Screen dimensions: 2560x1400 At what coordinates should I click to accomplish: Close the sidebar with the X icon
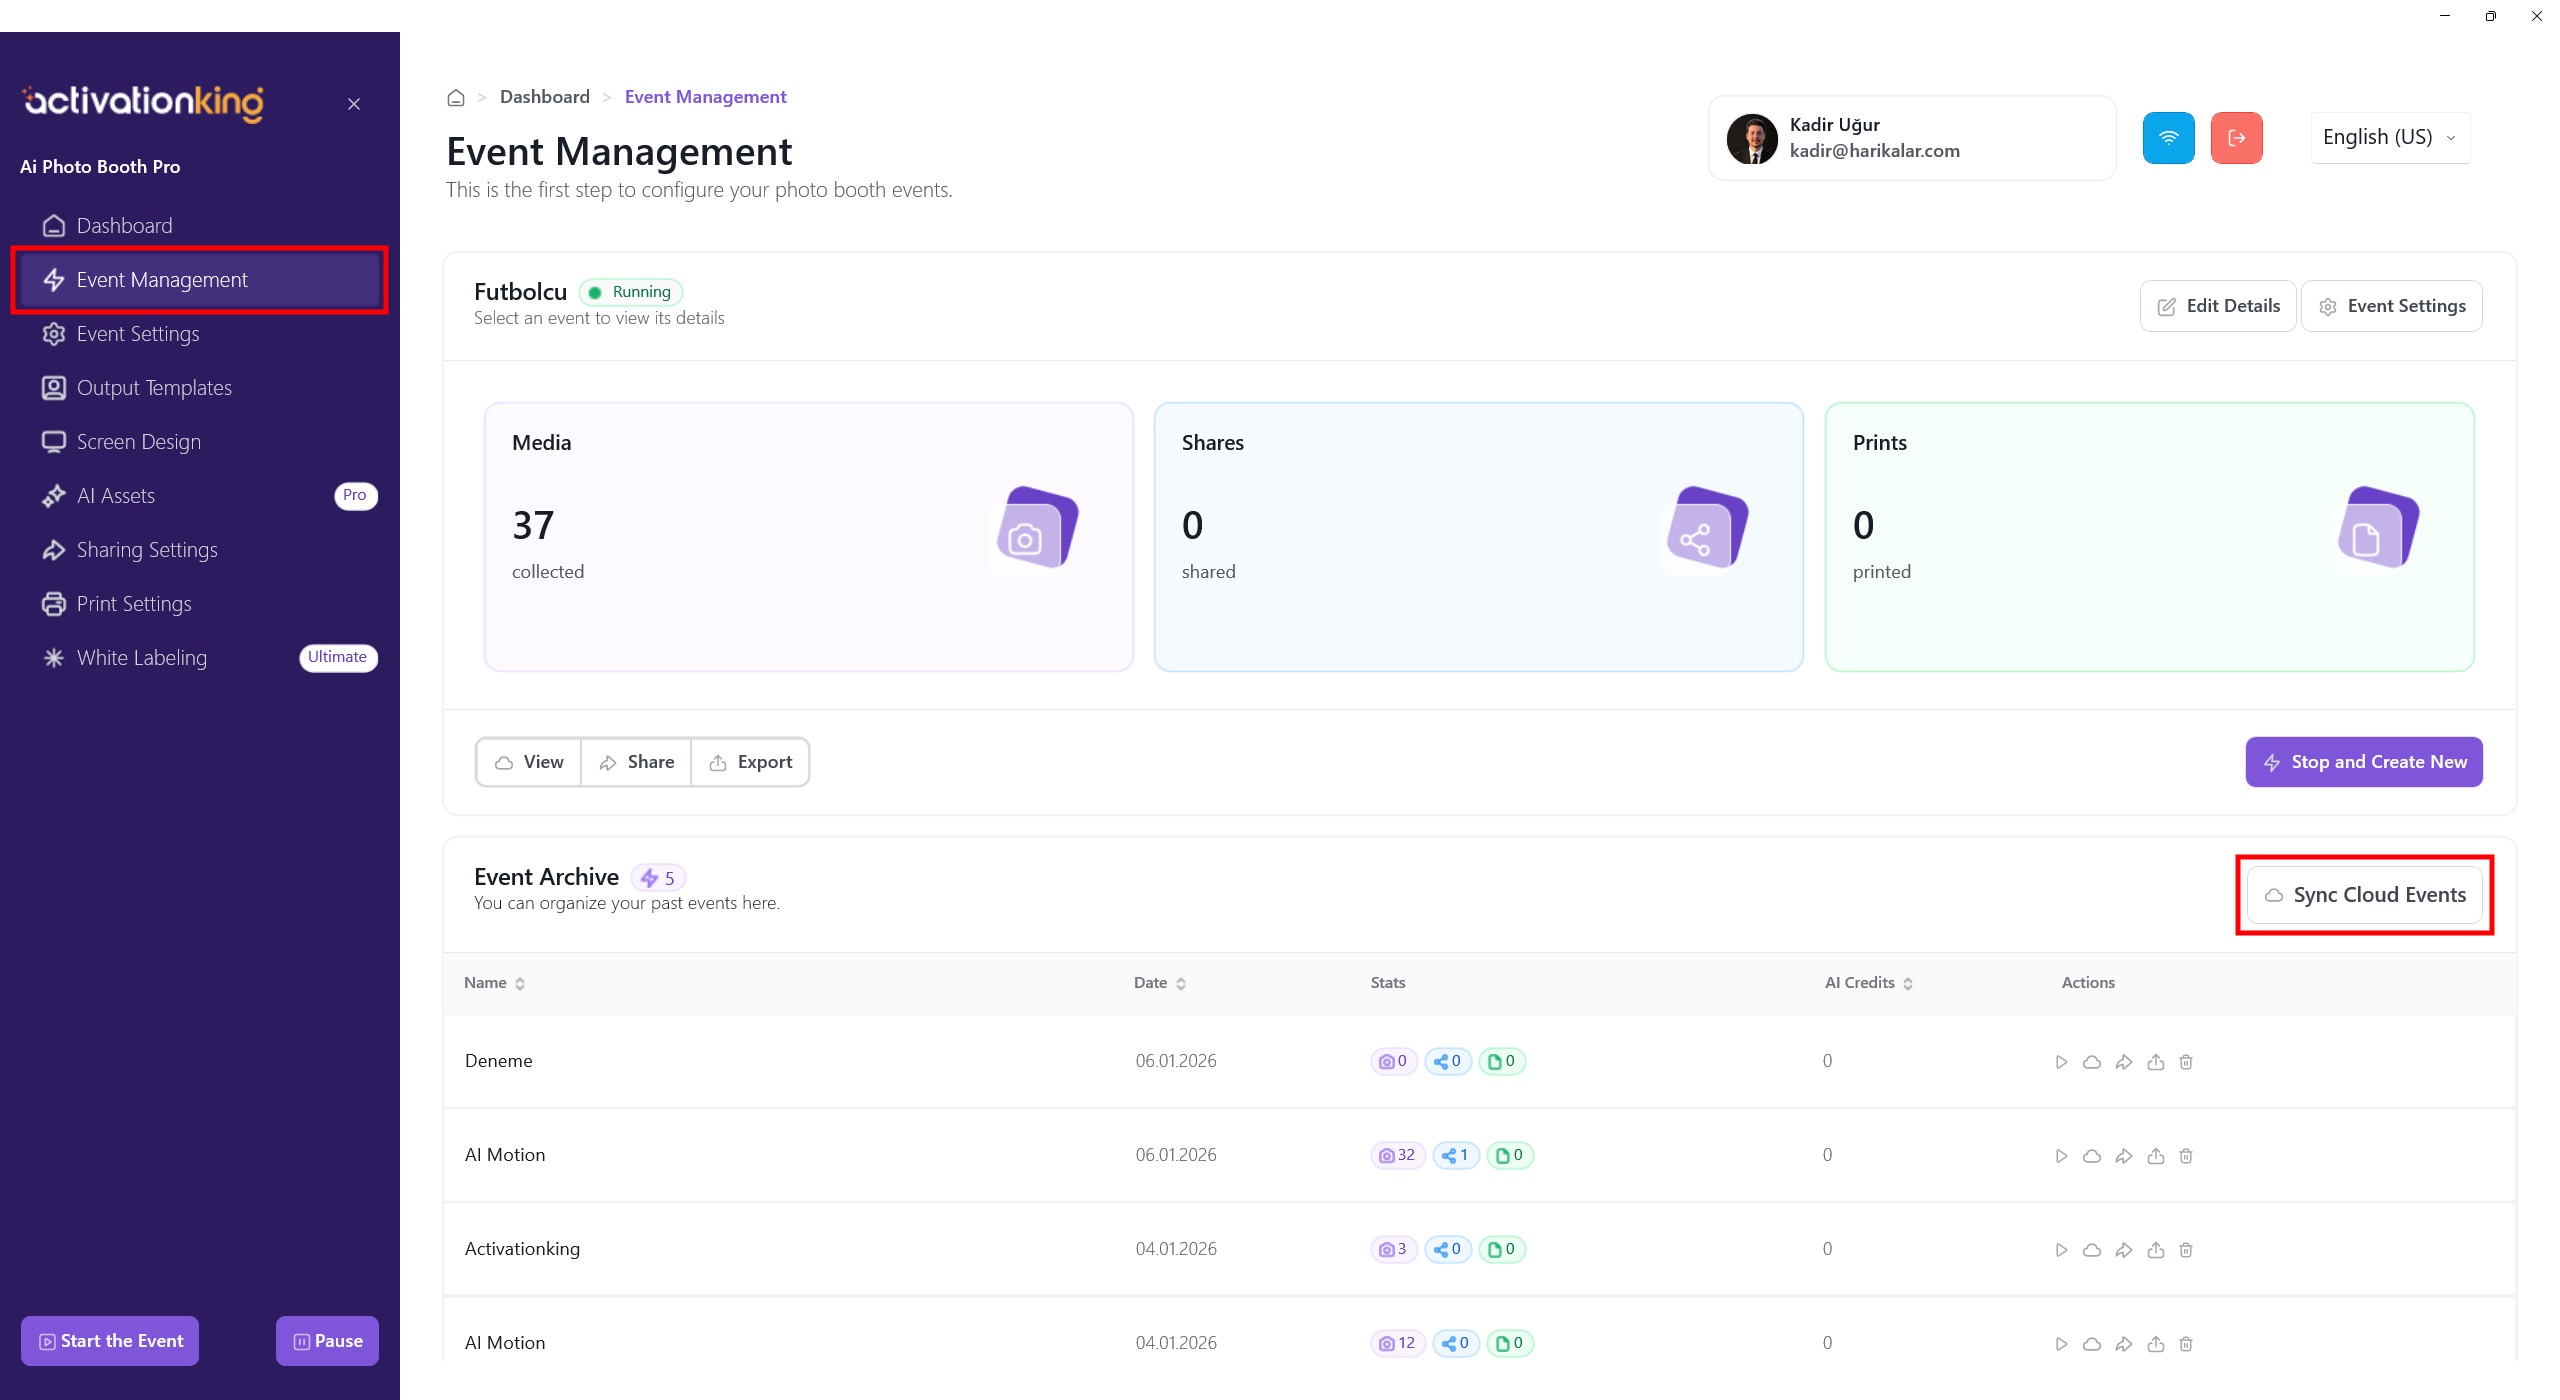pyautogui.click(x=354, y=104)
